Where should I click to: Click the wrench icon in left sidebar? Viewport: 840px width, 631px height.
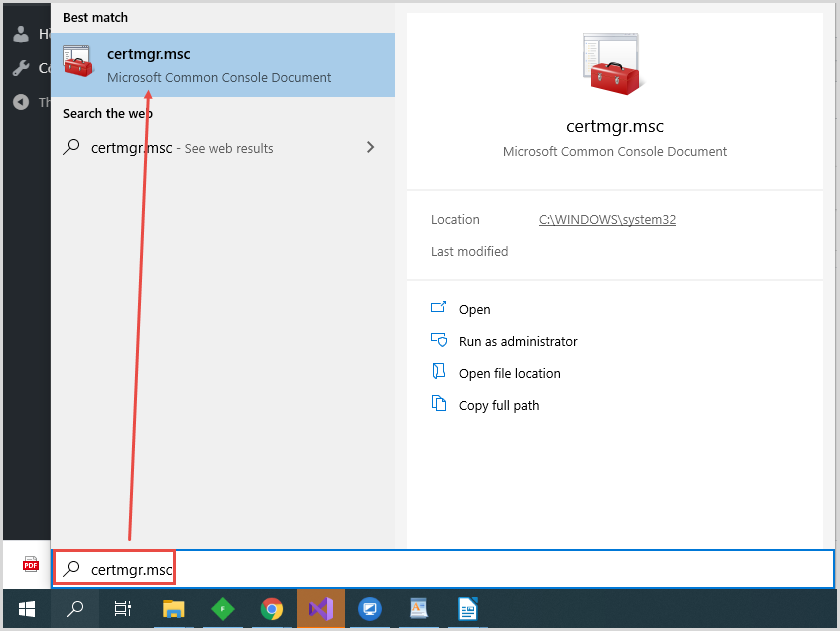click(x=21, y=68)
